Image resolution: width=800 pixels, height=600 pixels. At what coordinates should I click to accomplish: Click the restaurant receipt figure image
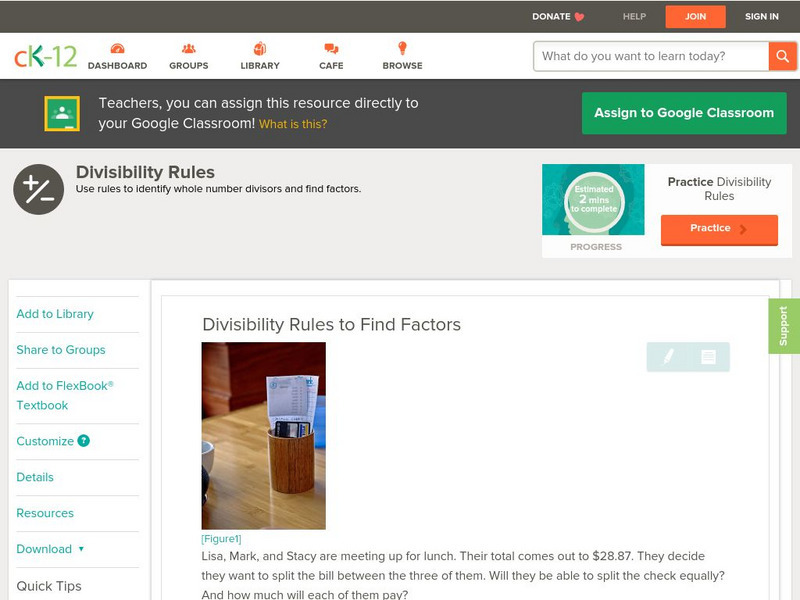264,436
